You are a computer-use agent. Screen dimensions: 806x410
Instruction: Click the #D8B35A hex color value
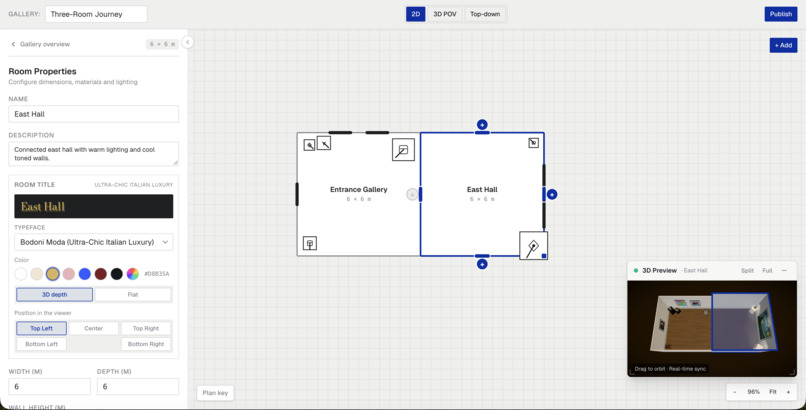pyautogui.click(x=157, y=274)
